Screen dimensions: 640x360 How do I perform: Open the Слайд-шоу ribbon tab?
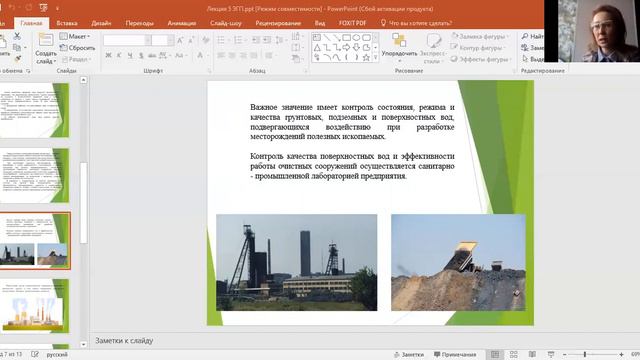click(x=226, y=23)
